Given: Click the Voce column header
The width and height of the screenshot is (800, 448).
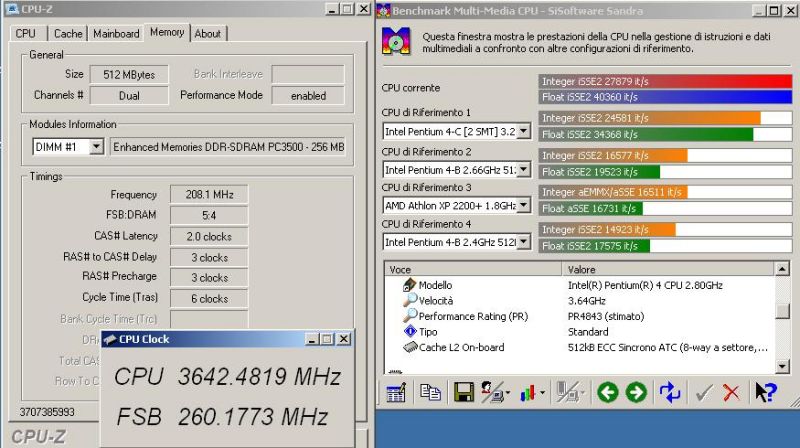Looking at the screenshot, I should click(472, 269).
